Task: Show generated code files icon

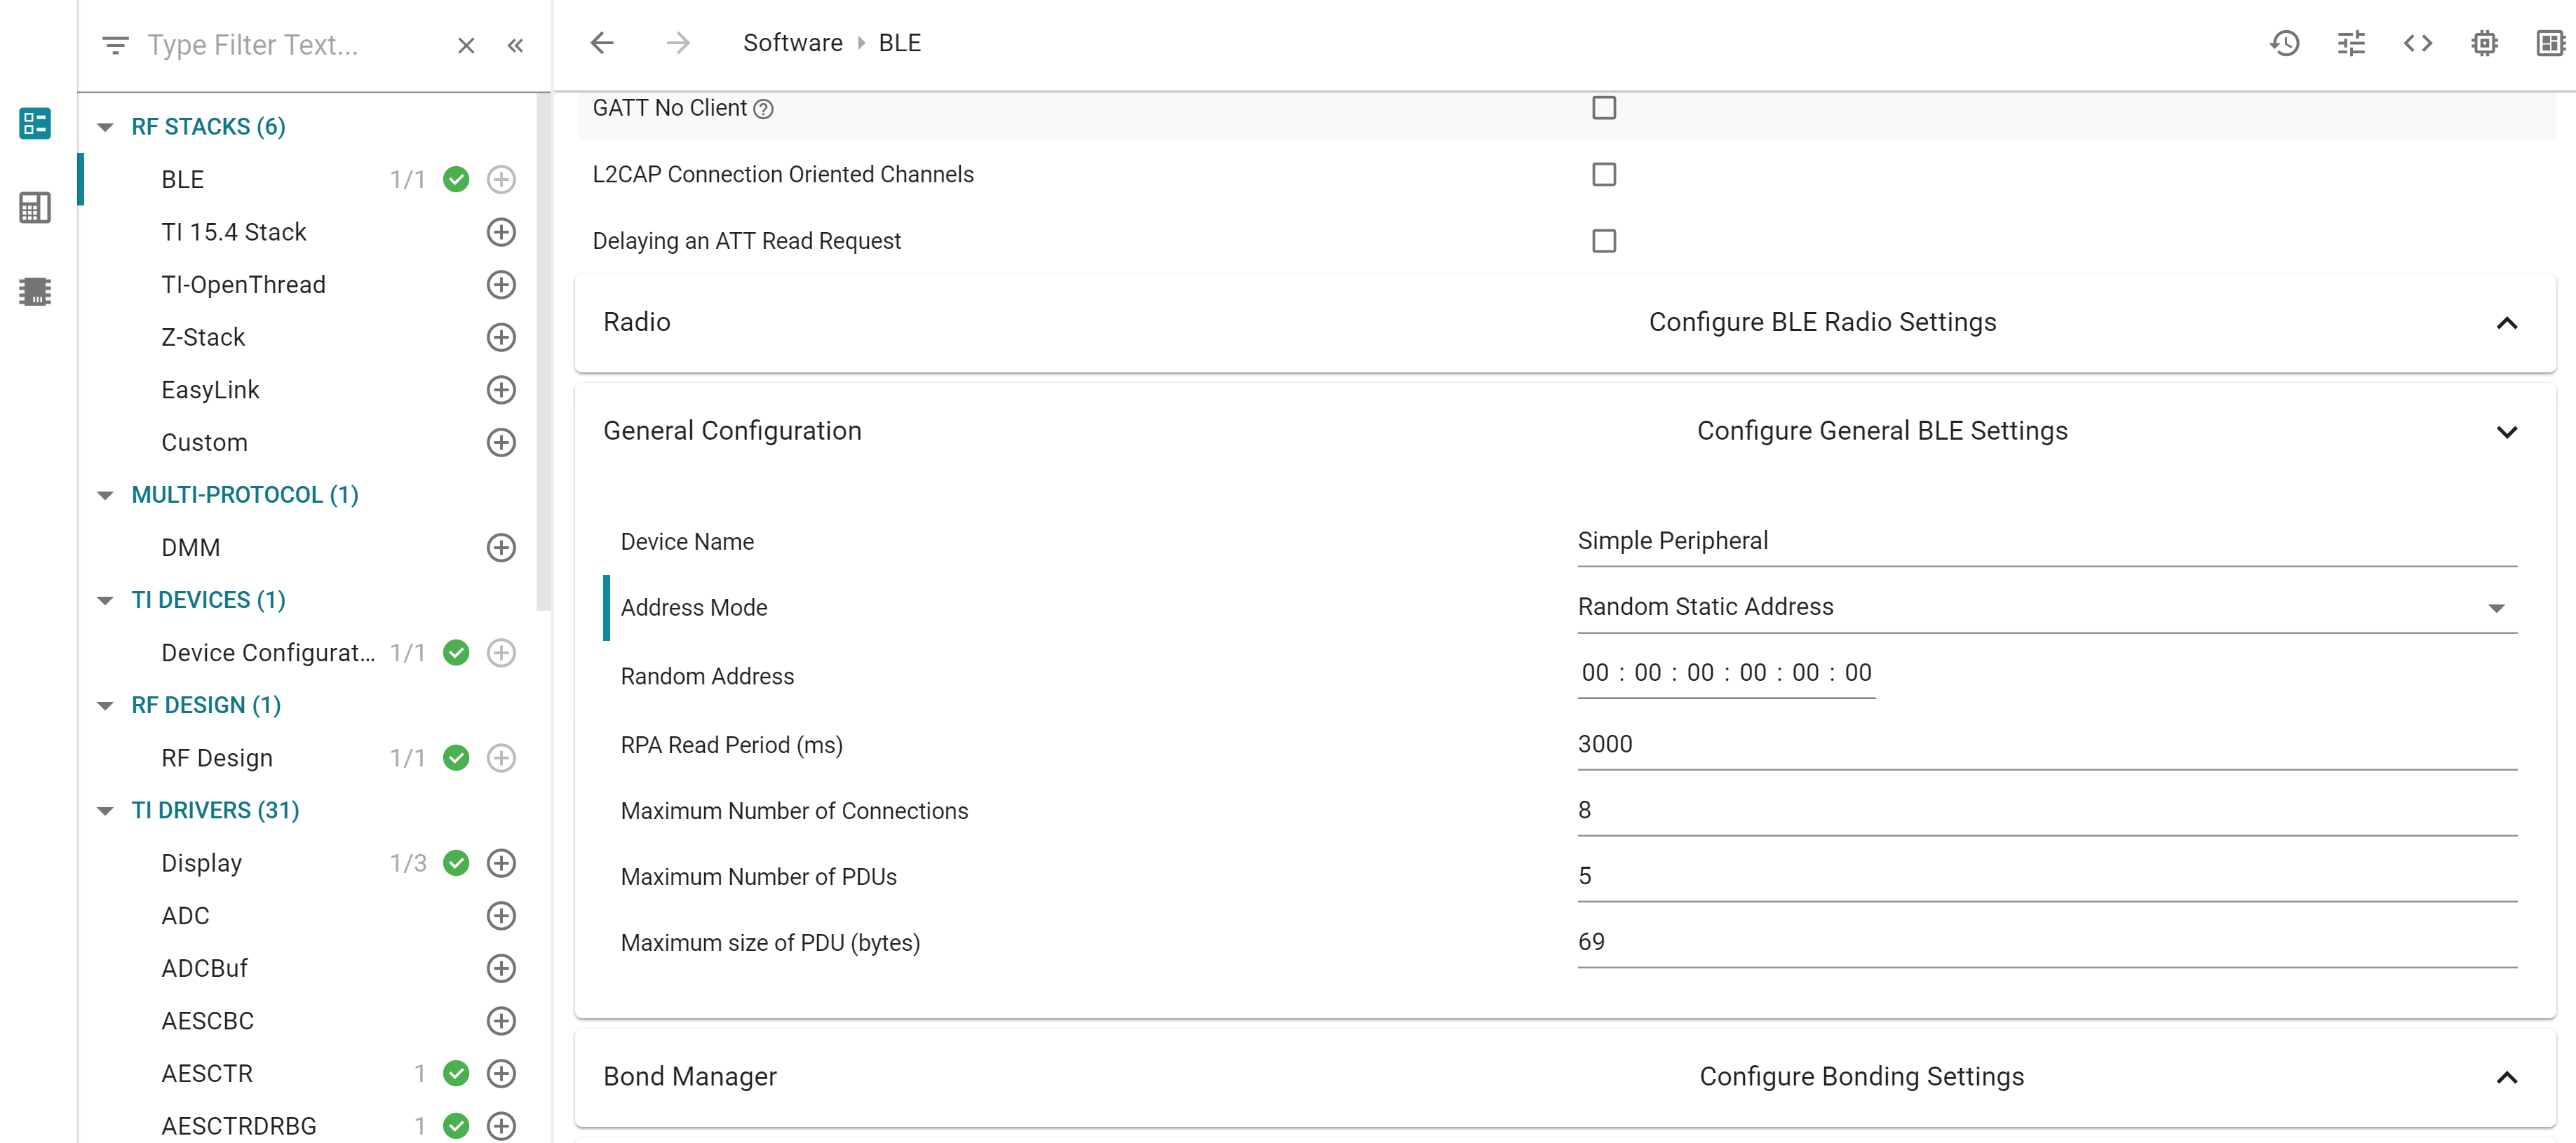Action: (2417, 43)
